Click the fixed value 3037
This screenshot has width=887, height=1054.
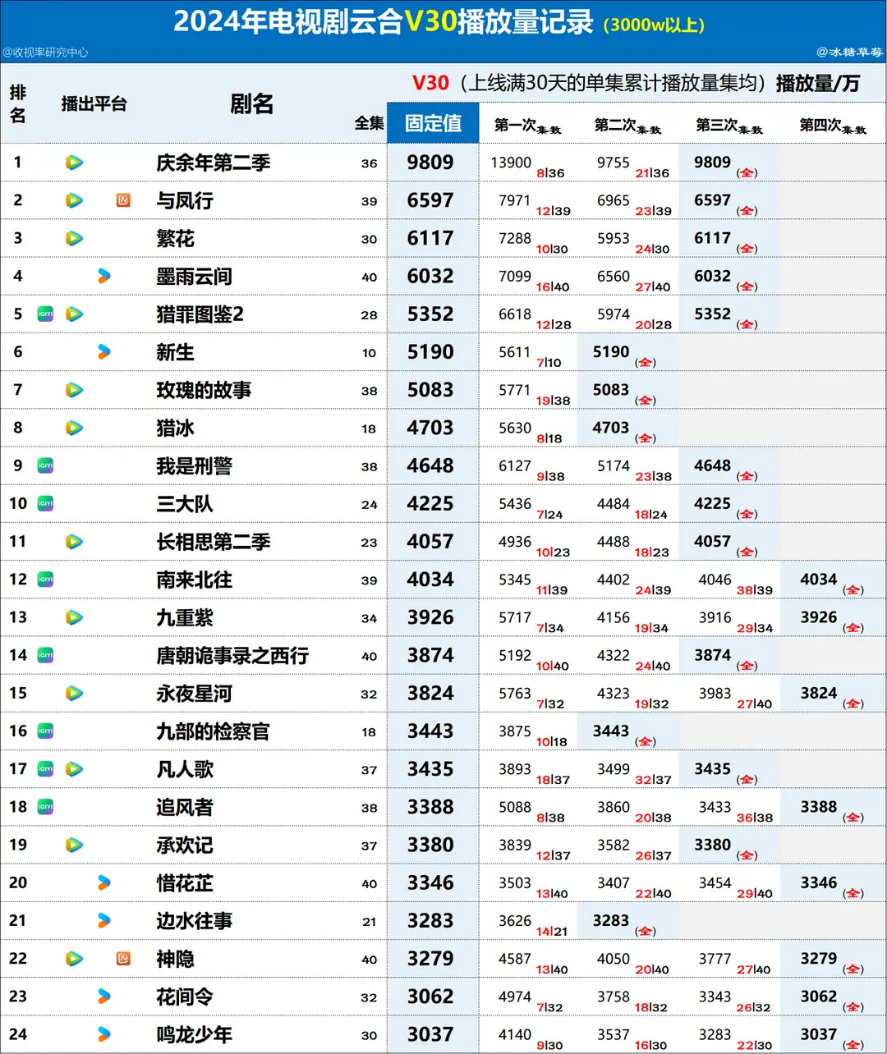(431, 1035)
